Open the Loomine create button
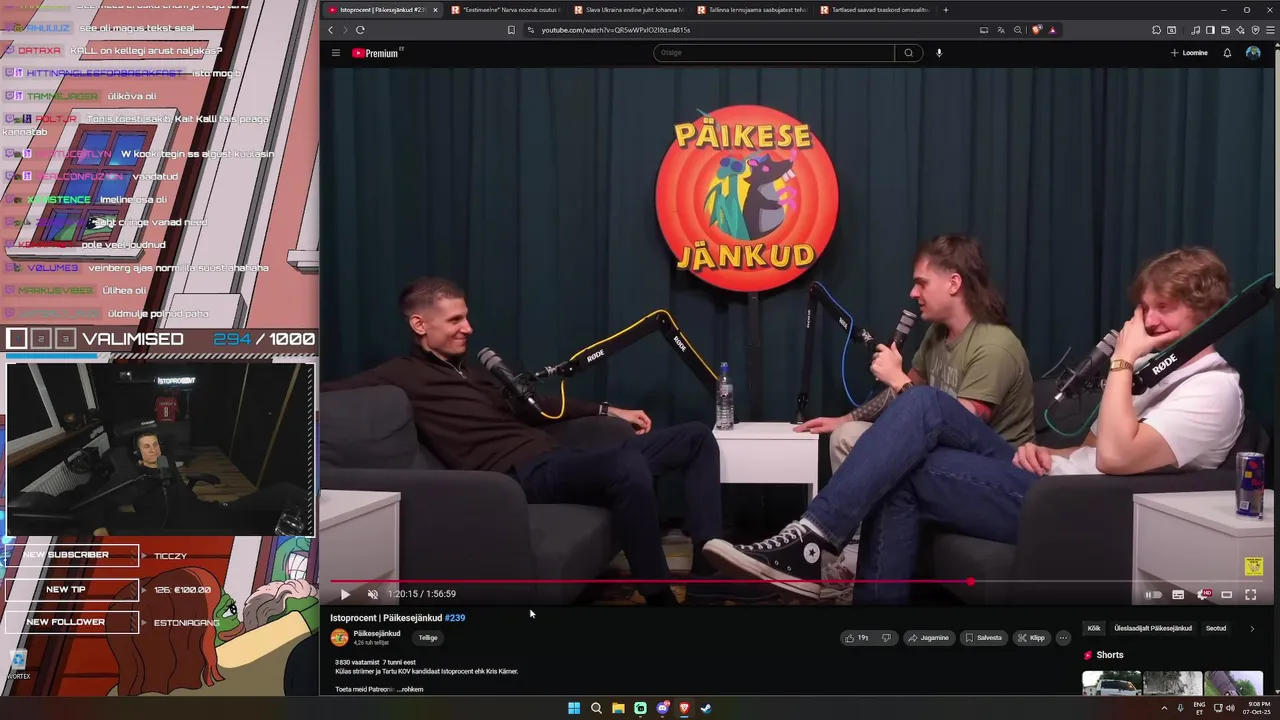 pos(1189,53)
